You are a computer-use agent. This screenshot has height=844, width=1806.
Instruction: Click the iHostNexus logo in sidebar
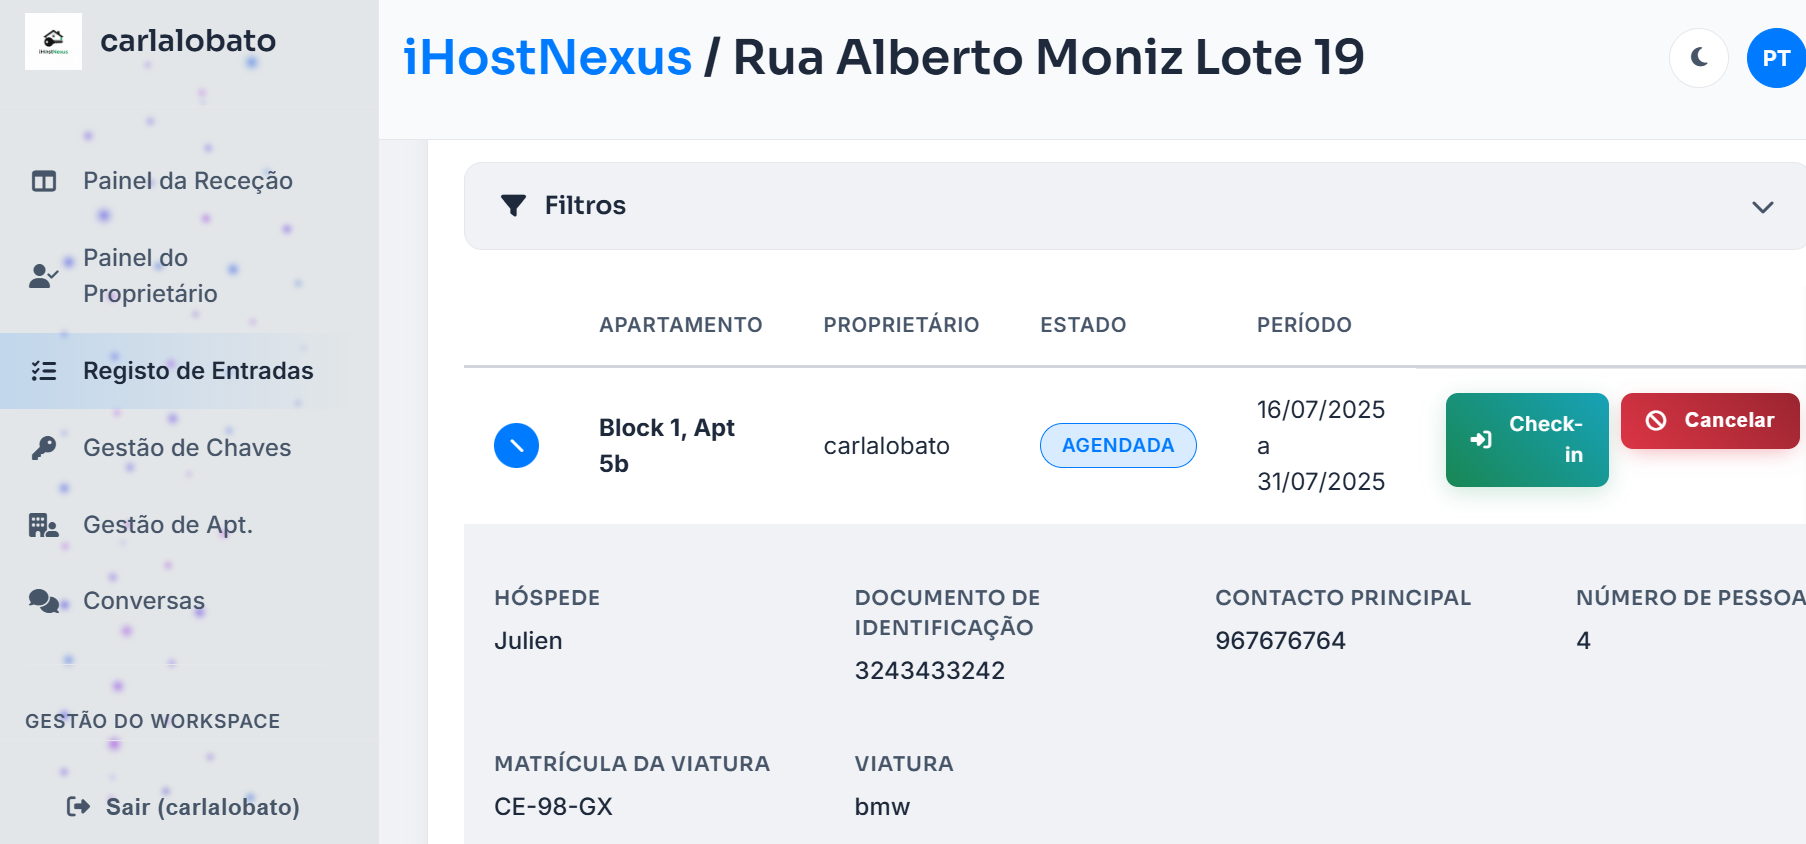(54, 41)
